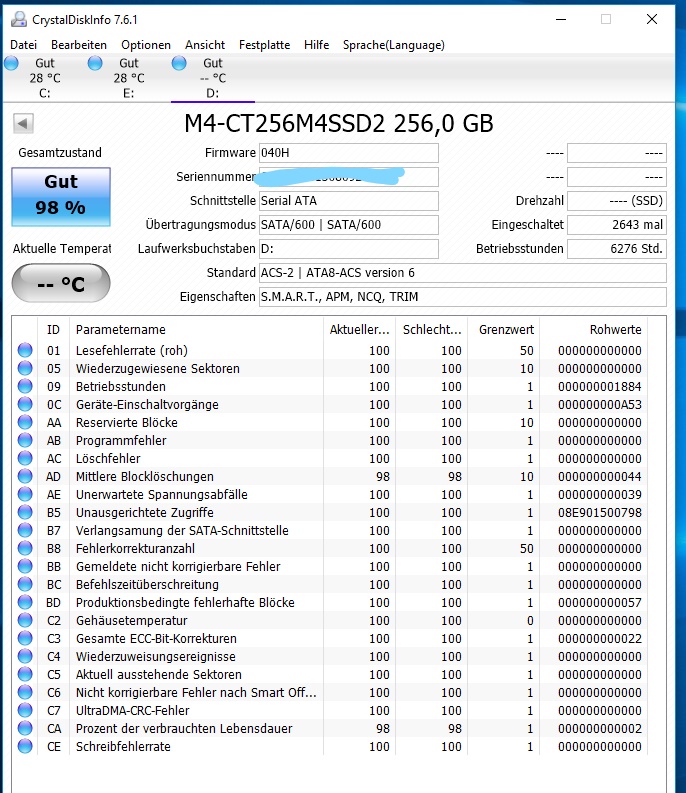Click the status orb of row AE Unerwartete Spannungsabfälle
The image size is (686, 793).
tap(25, 494)
